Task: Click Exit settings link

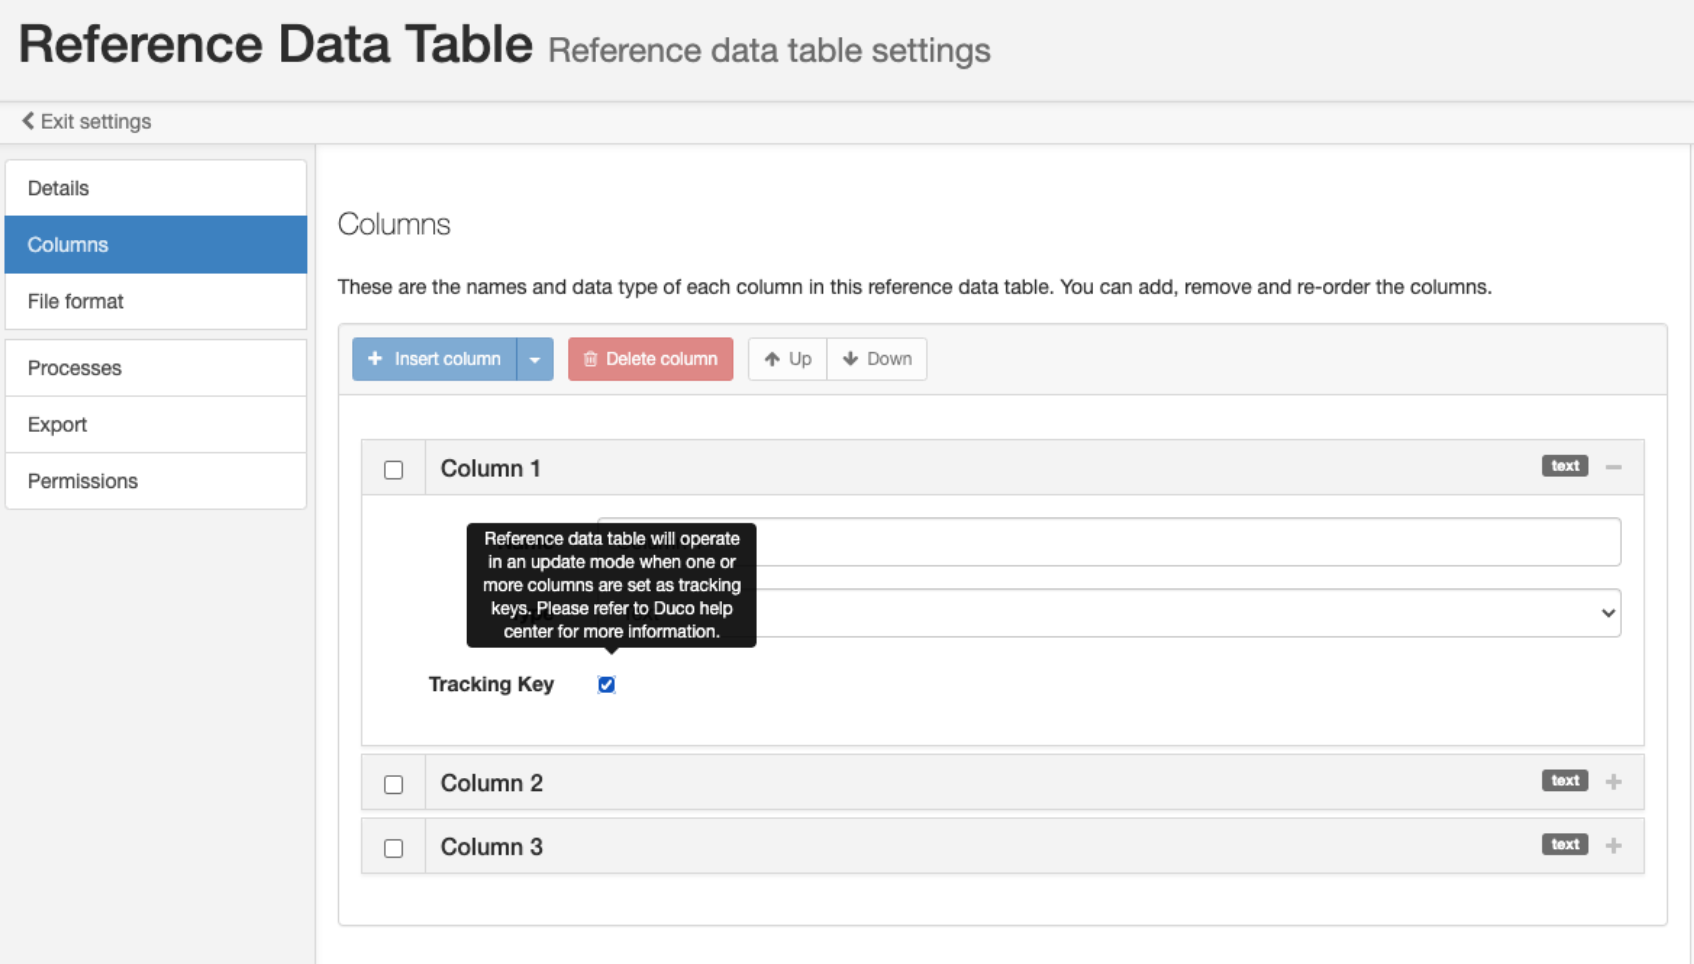Action: [x=87, y=121]
